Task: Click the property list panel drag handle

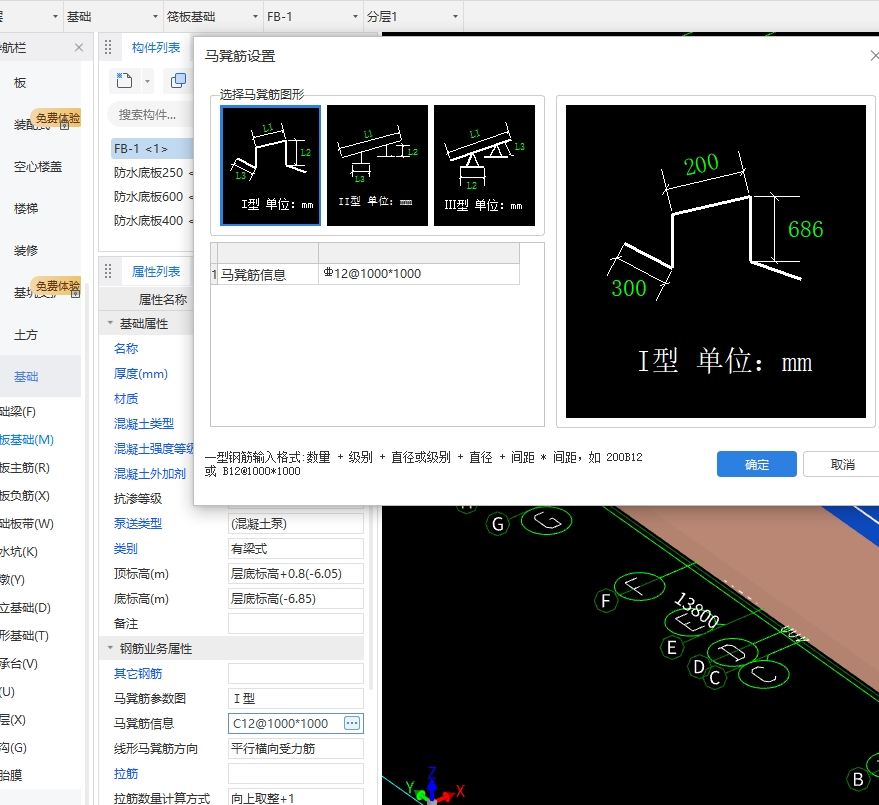Action: click(108, 272)
